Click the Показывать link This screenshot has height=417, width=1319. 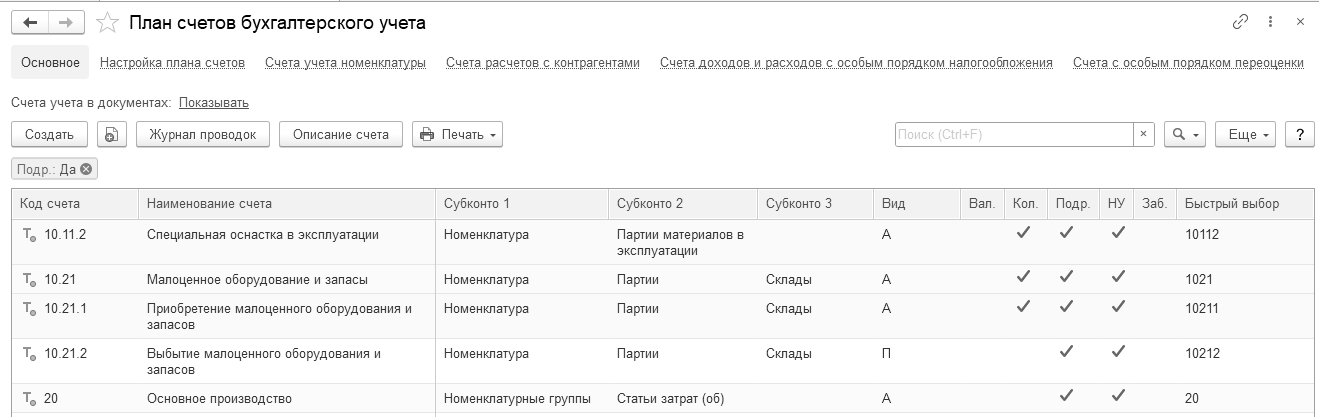click(214, 102)
